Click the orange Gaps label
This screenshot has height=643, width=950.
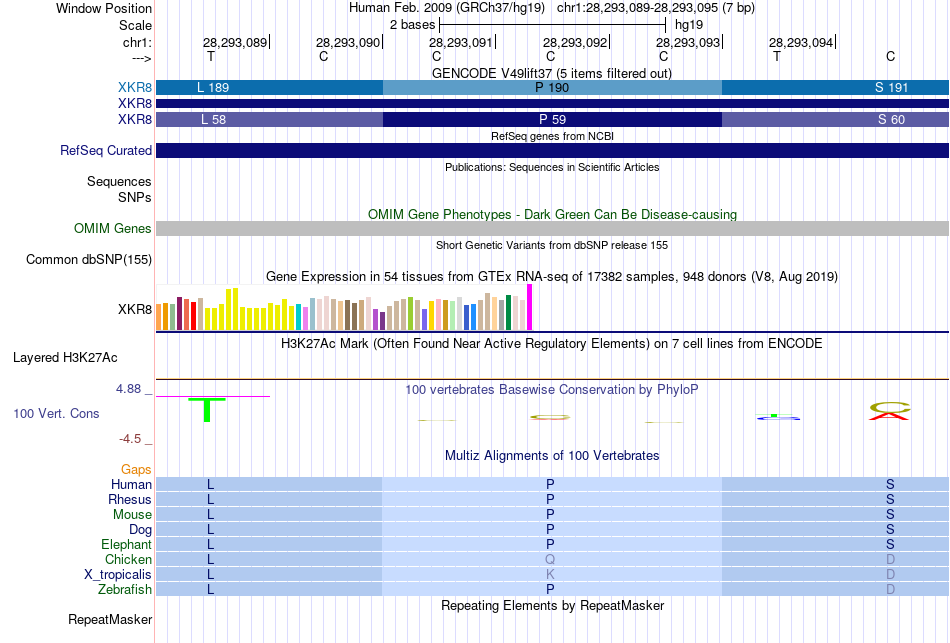click(x=136, y=469)
